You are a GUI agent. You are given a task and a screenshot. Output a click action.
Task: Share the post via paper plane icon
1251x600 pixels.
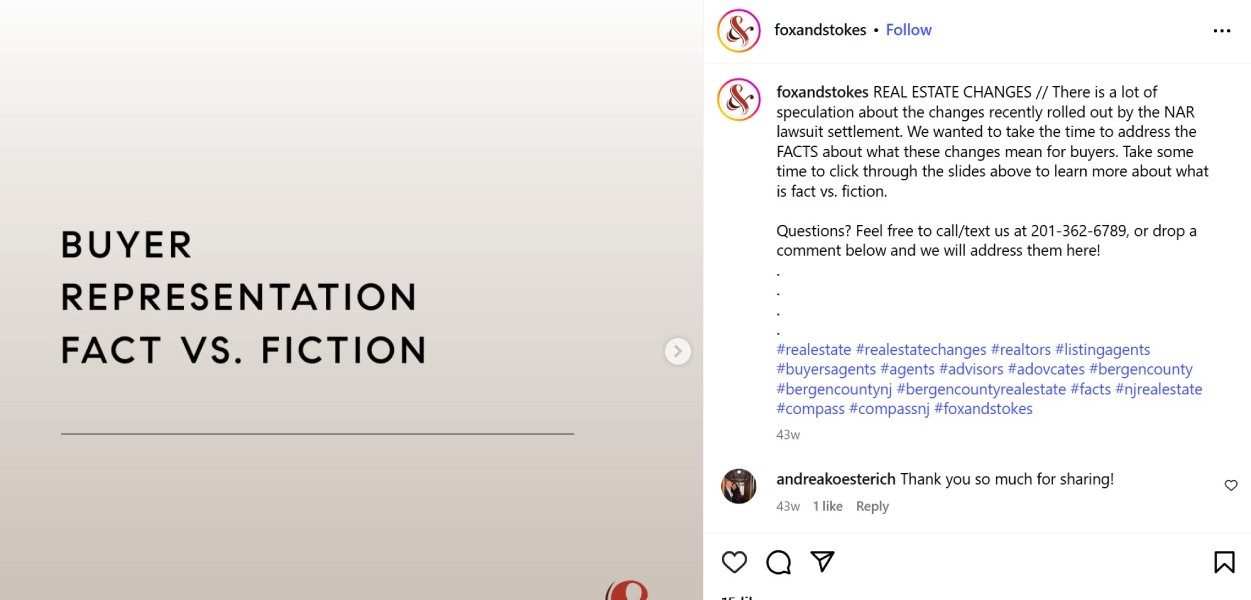coord(822,562)
